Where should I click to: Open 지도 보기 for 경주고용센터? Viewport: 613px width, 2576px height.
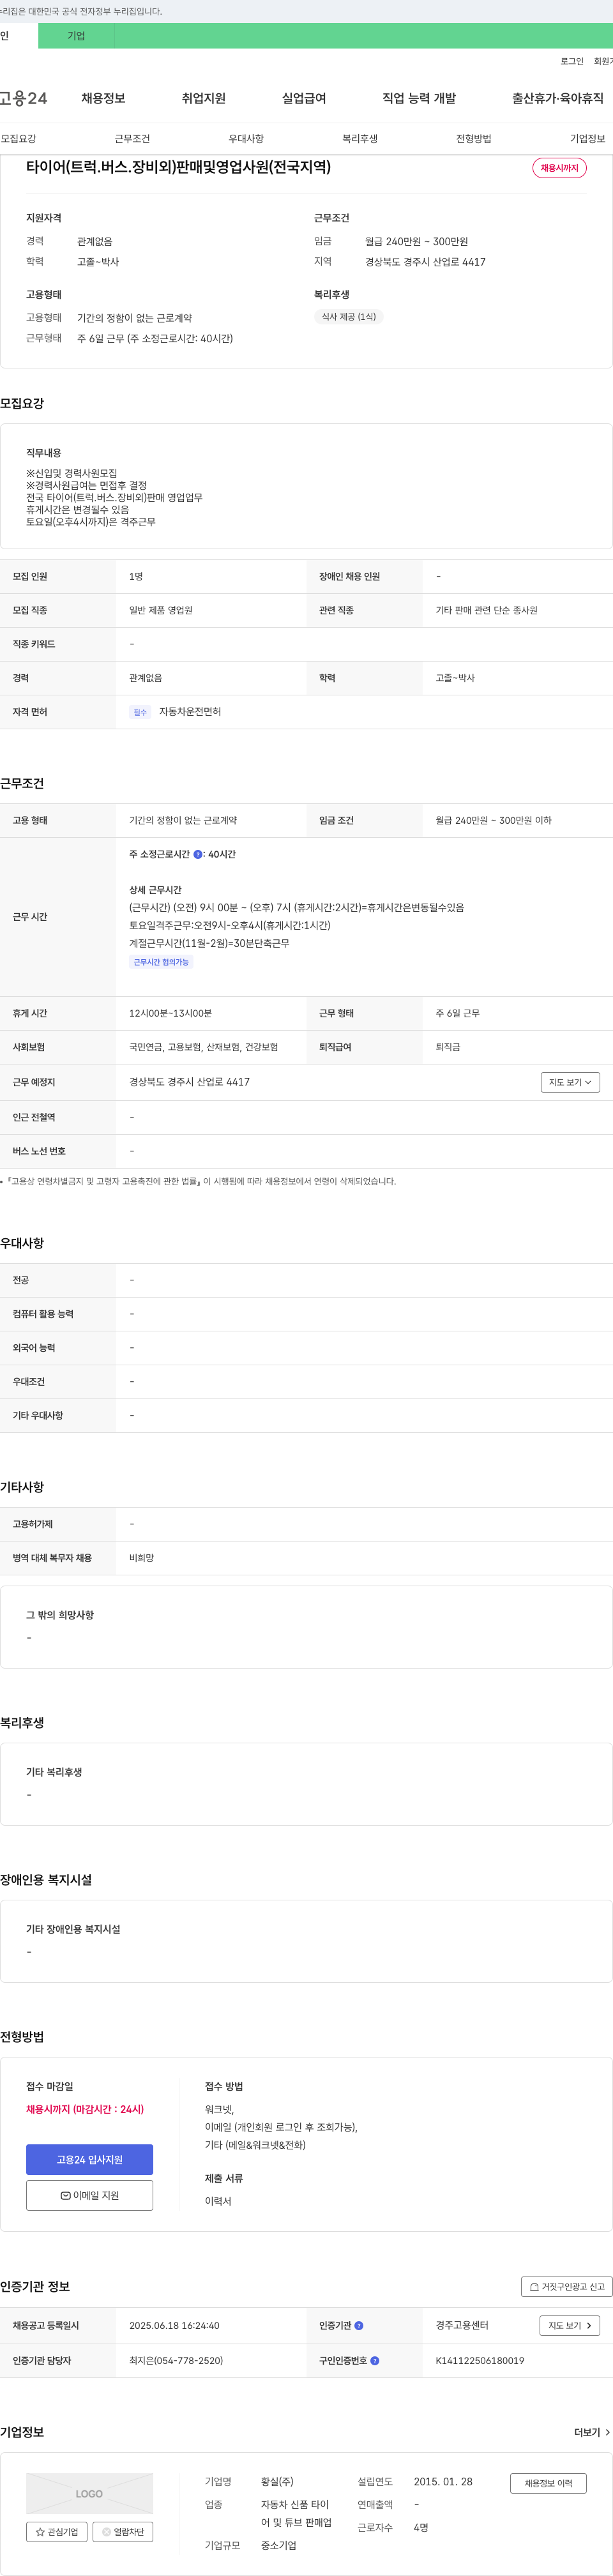click(x=570, y=2326)
